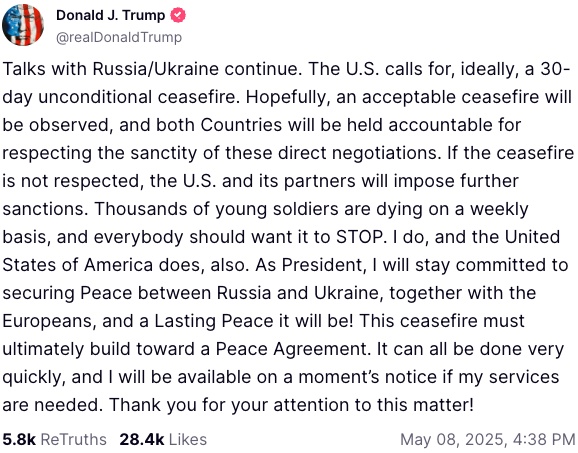Click the words As President in post

(x=309, y=265)
